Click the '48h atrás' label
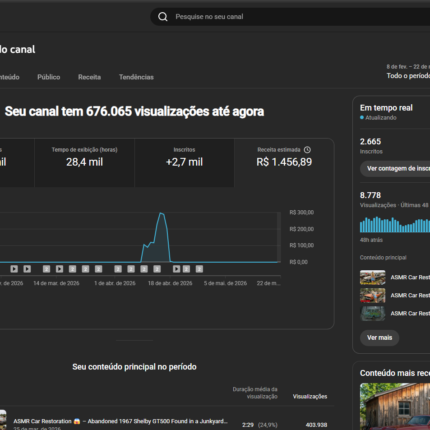The width and height of the screenshot is (430, 430). (x=371, y=240)
